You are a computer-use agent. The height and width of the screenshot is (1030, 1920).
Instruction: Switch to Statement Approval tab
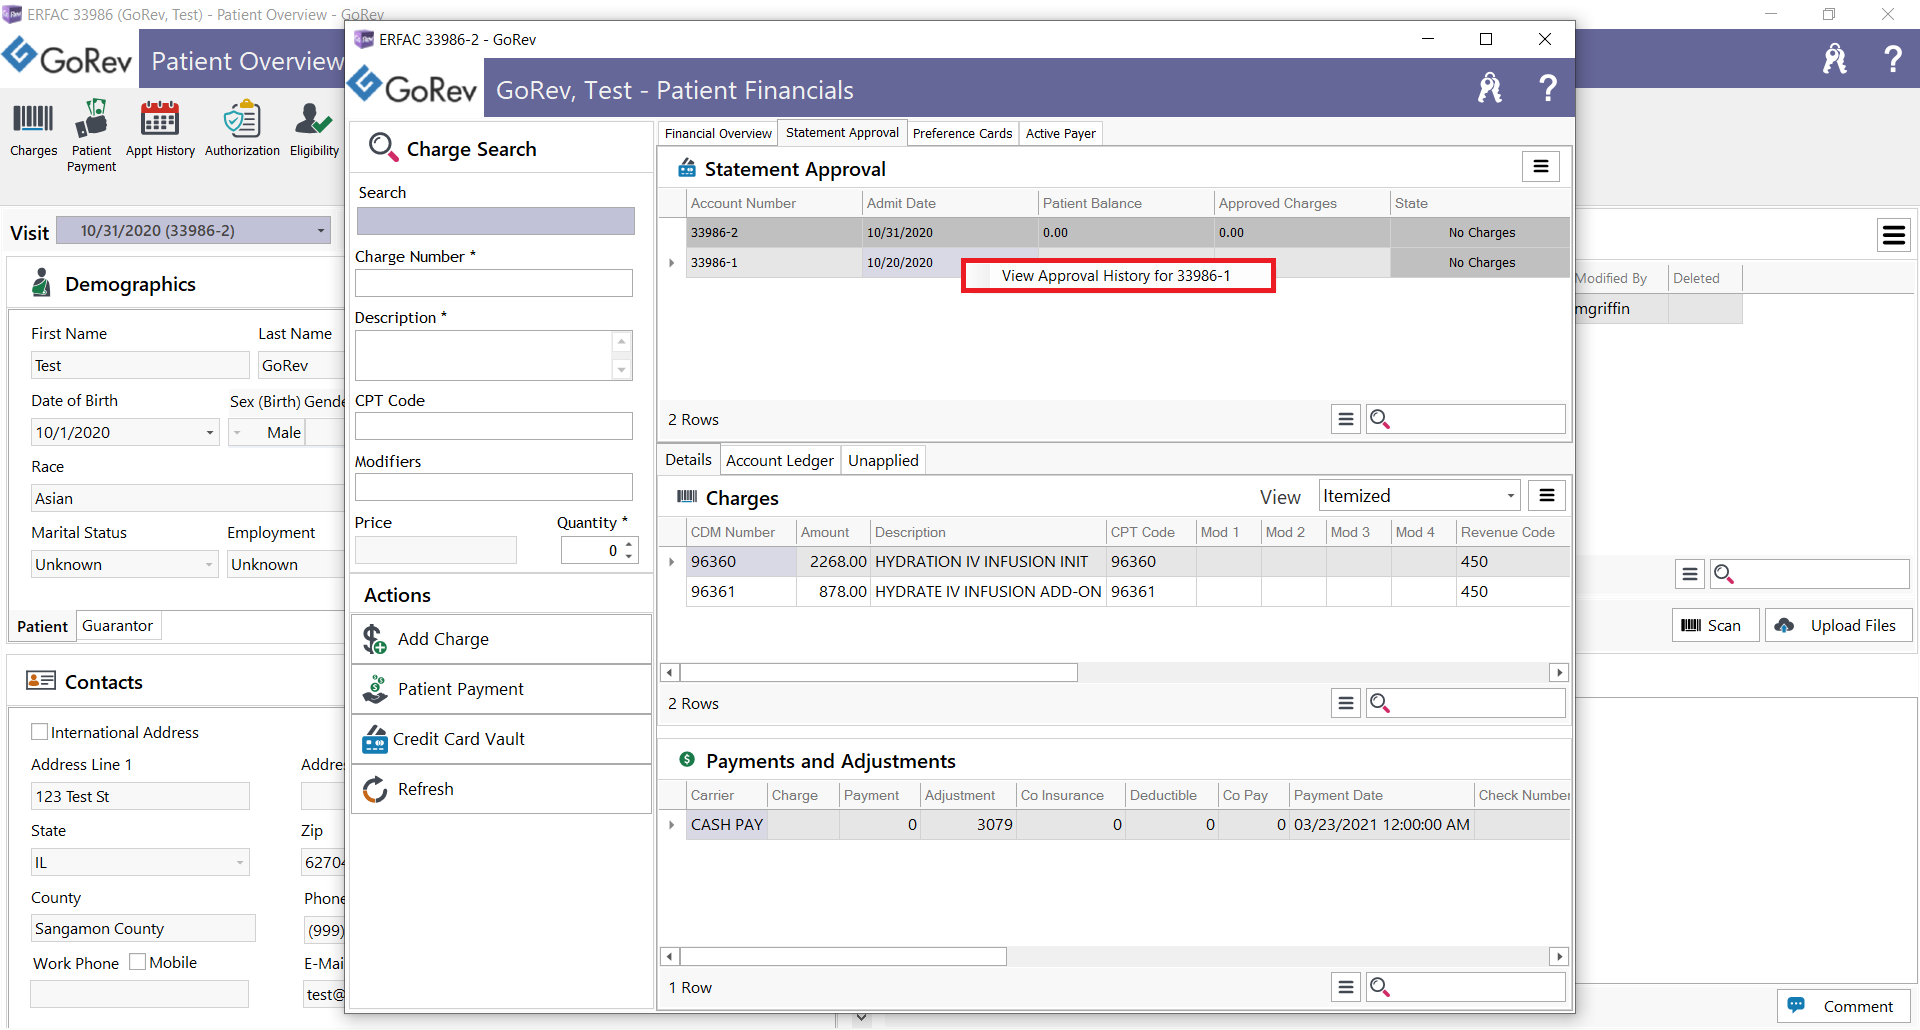[842, 133]
